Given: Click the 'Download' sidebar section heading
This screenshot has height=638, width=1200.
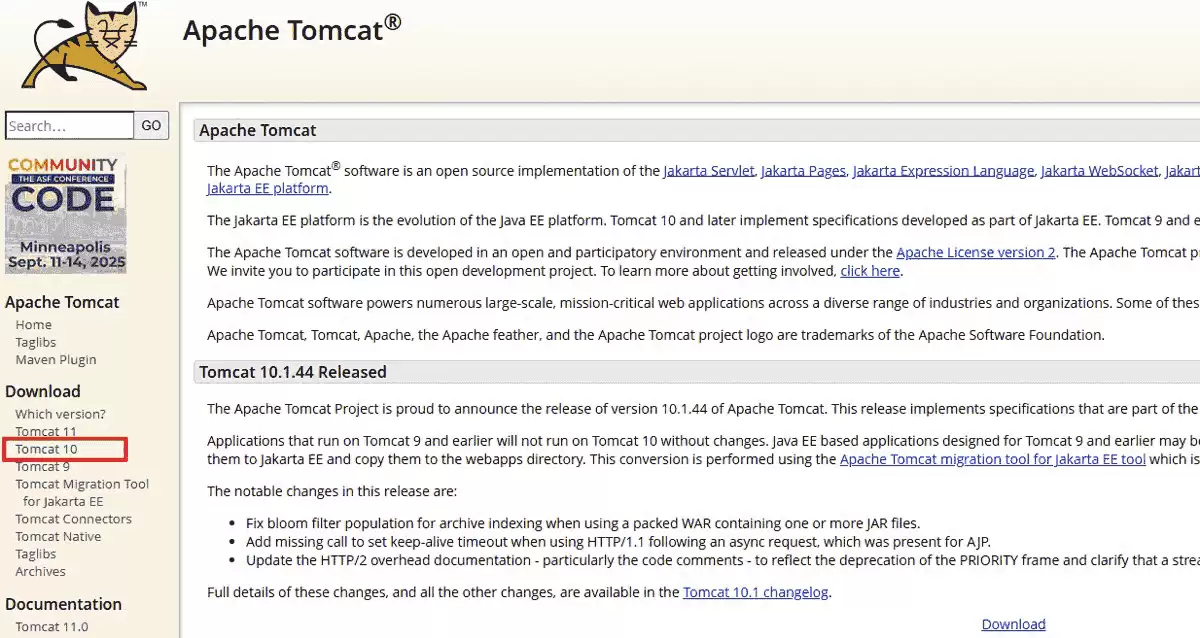Looking at the screenshot, I should (x=43, y=391).
